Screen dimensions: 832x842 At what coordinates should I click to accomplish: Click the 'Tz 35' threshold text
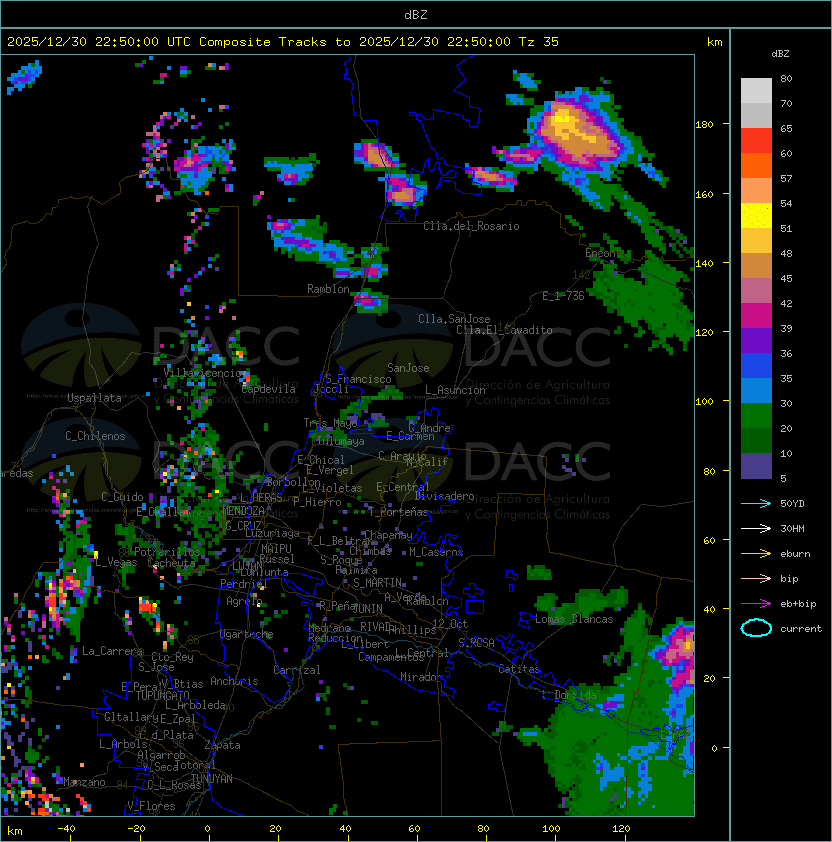539,42
